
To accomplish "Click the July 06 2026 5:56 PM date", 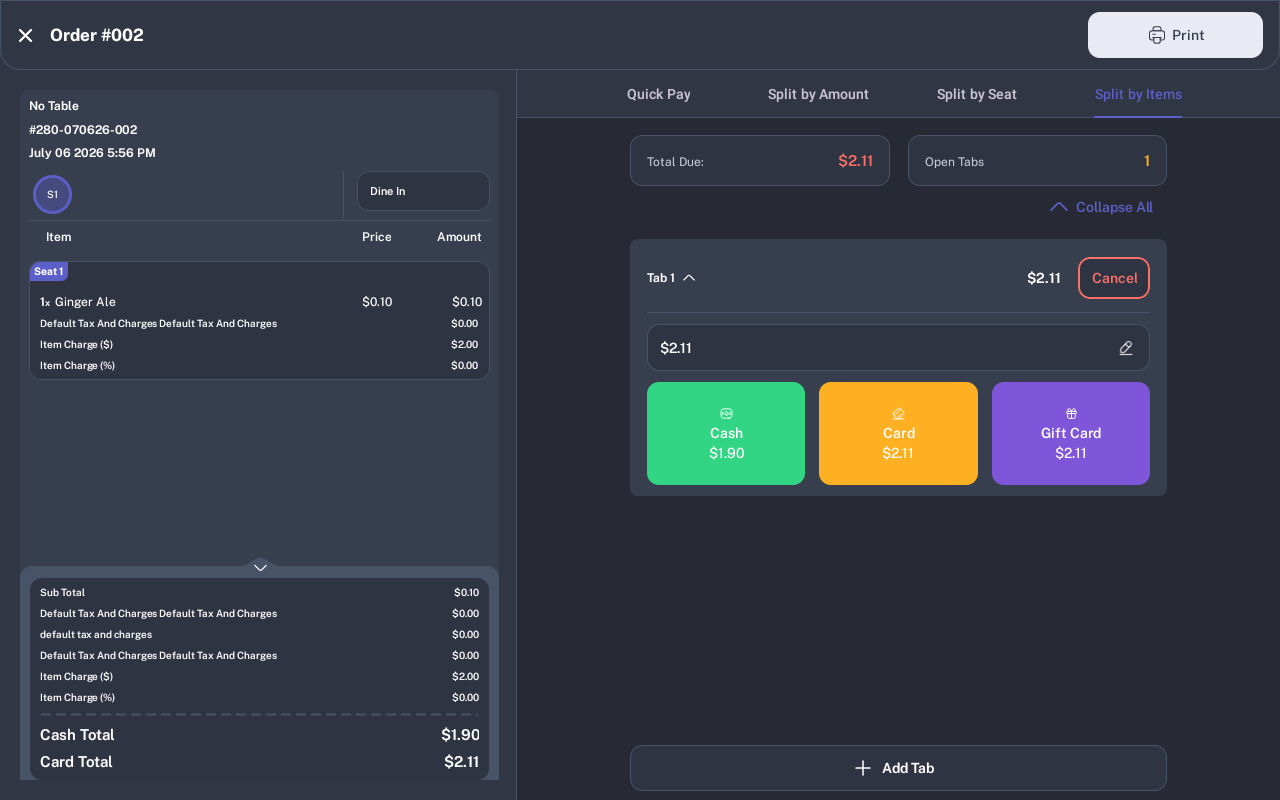I will coord(92,153).
